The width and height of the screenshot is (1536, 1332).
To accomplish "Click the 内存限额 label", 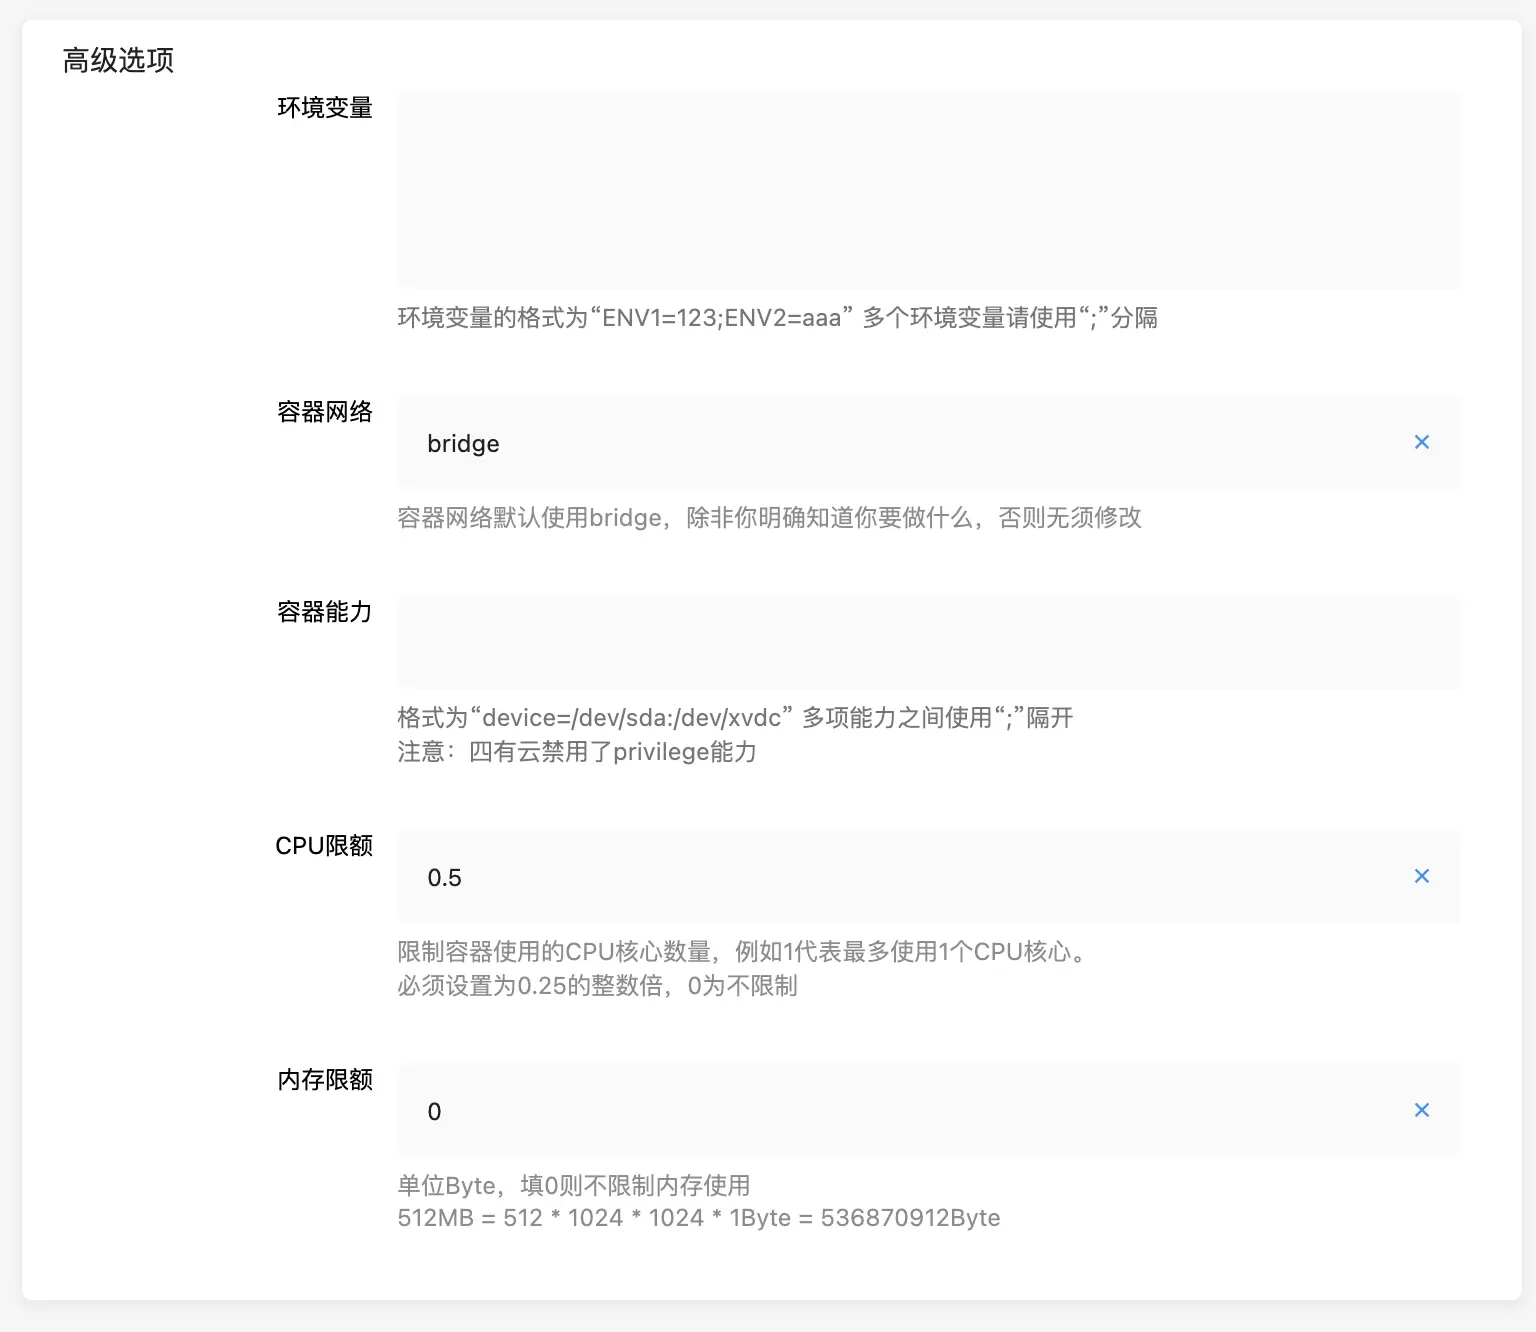I will 325,1080.
